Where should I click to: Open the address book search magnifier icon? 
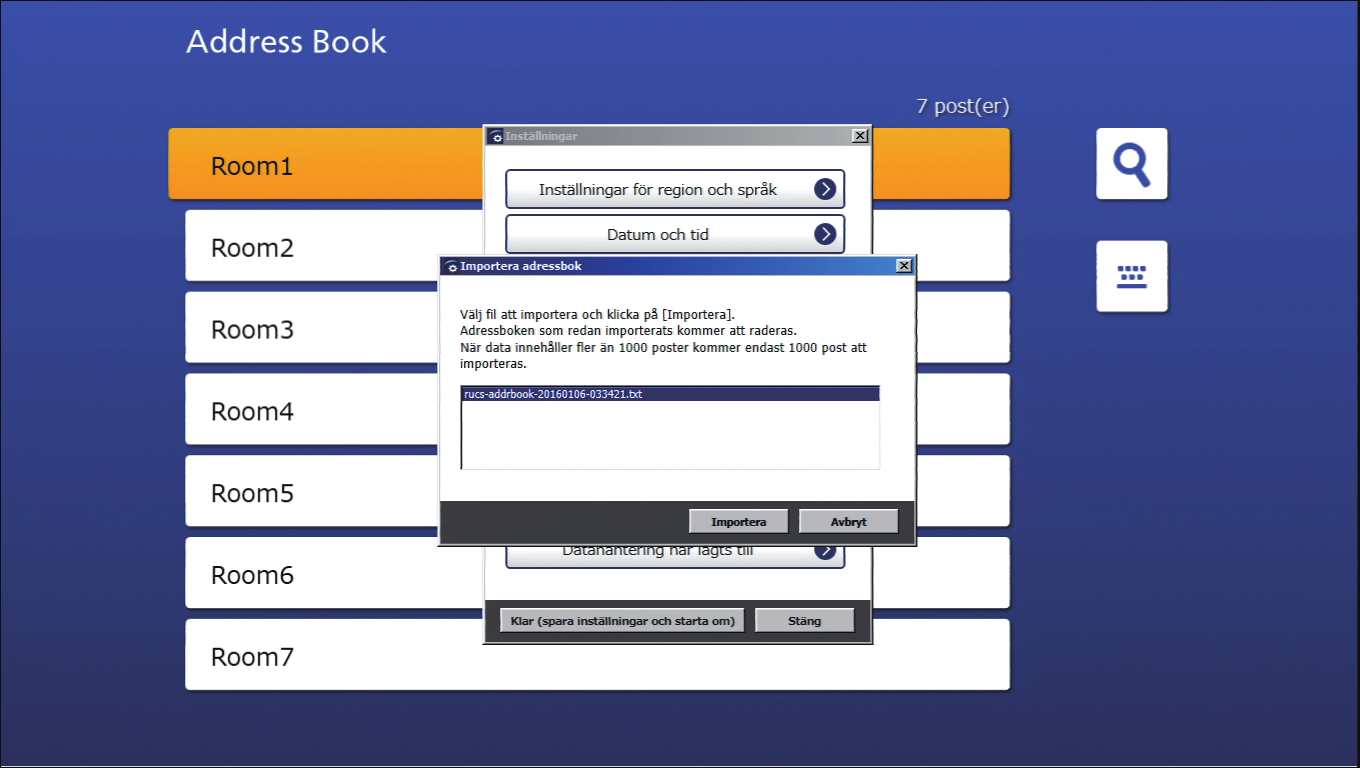pos(1132,164)
